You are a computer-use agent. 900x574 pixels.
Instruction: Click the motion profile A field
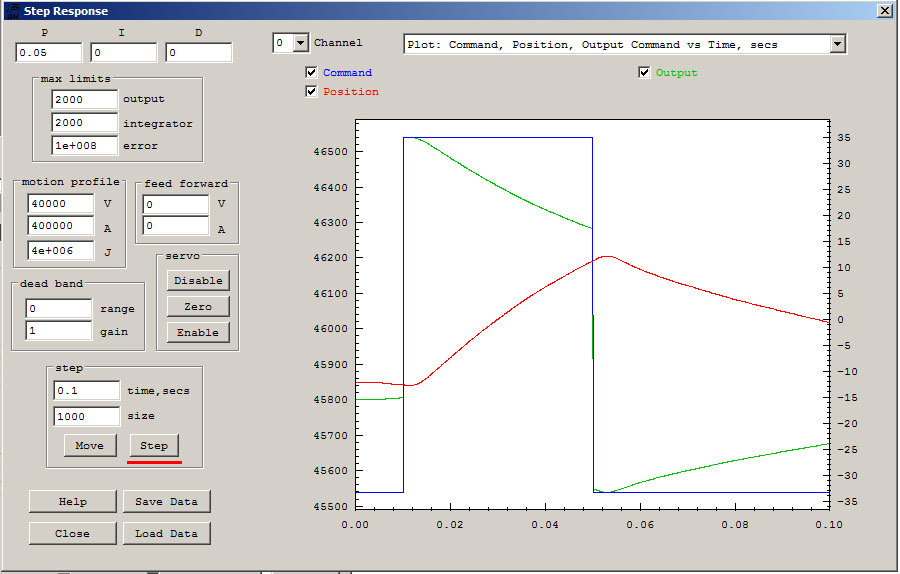pos(60,226)
